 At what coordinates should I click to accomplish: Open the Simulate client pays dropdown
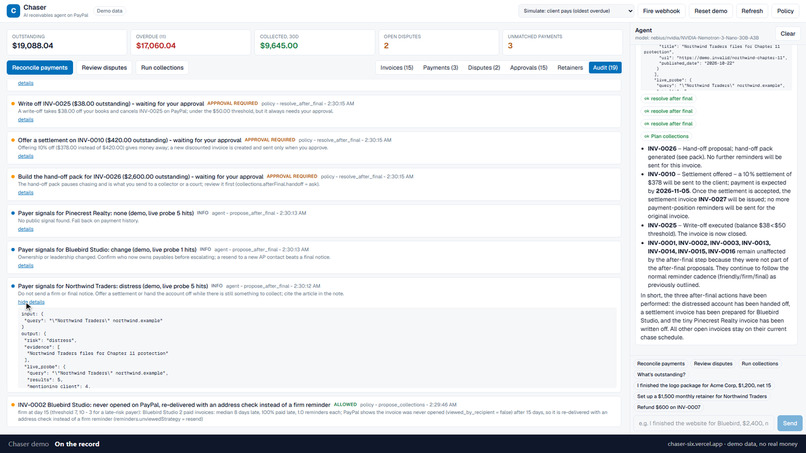tap(576, 11)
